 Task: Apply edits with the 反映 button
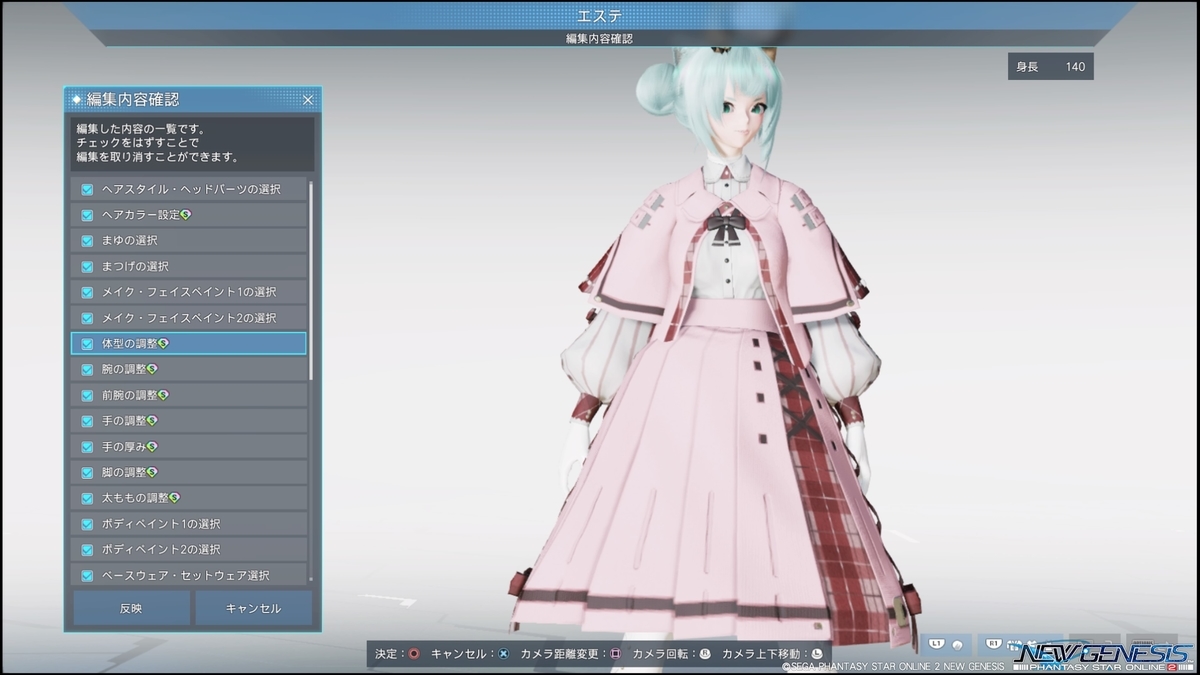pyautogui.click(x=131, y=608)
